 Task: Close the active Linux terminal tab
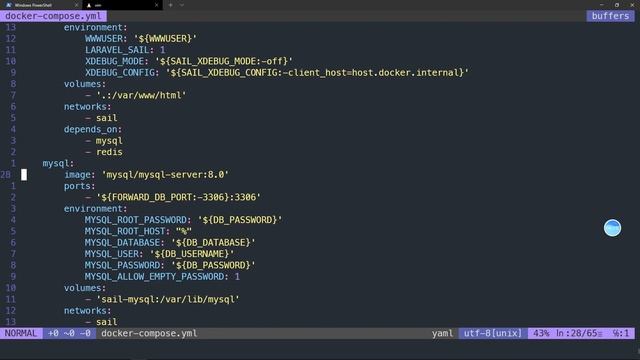[x=157, y=5]
